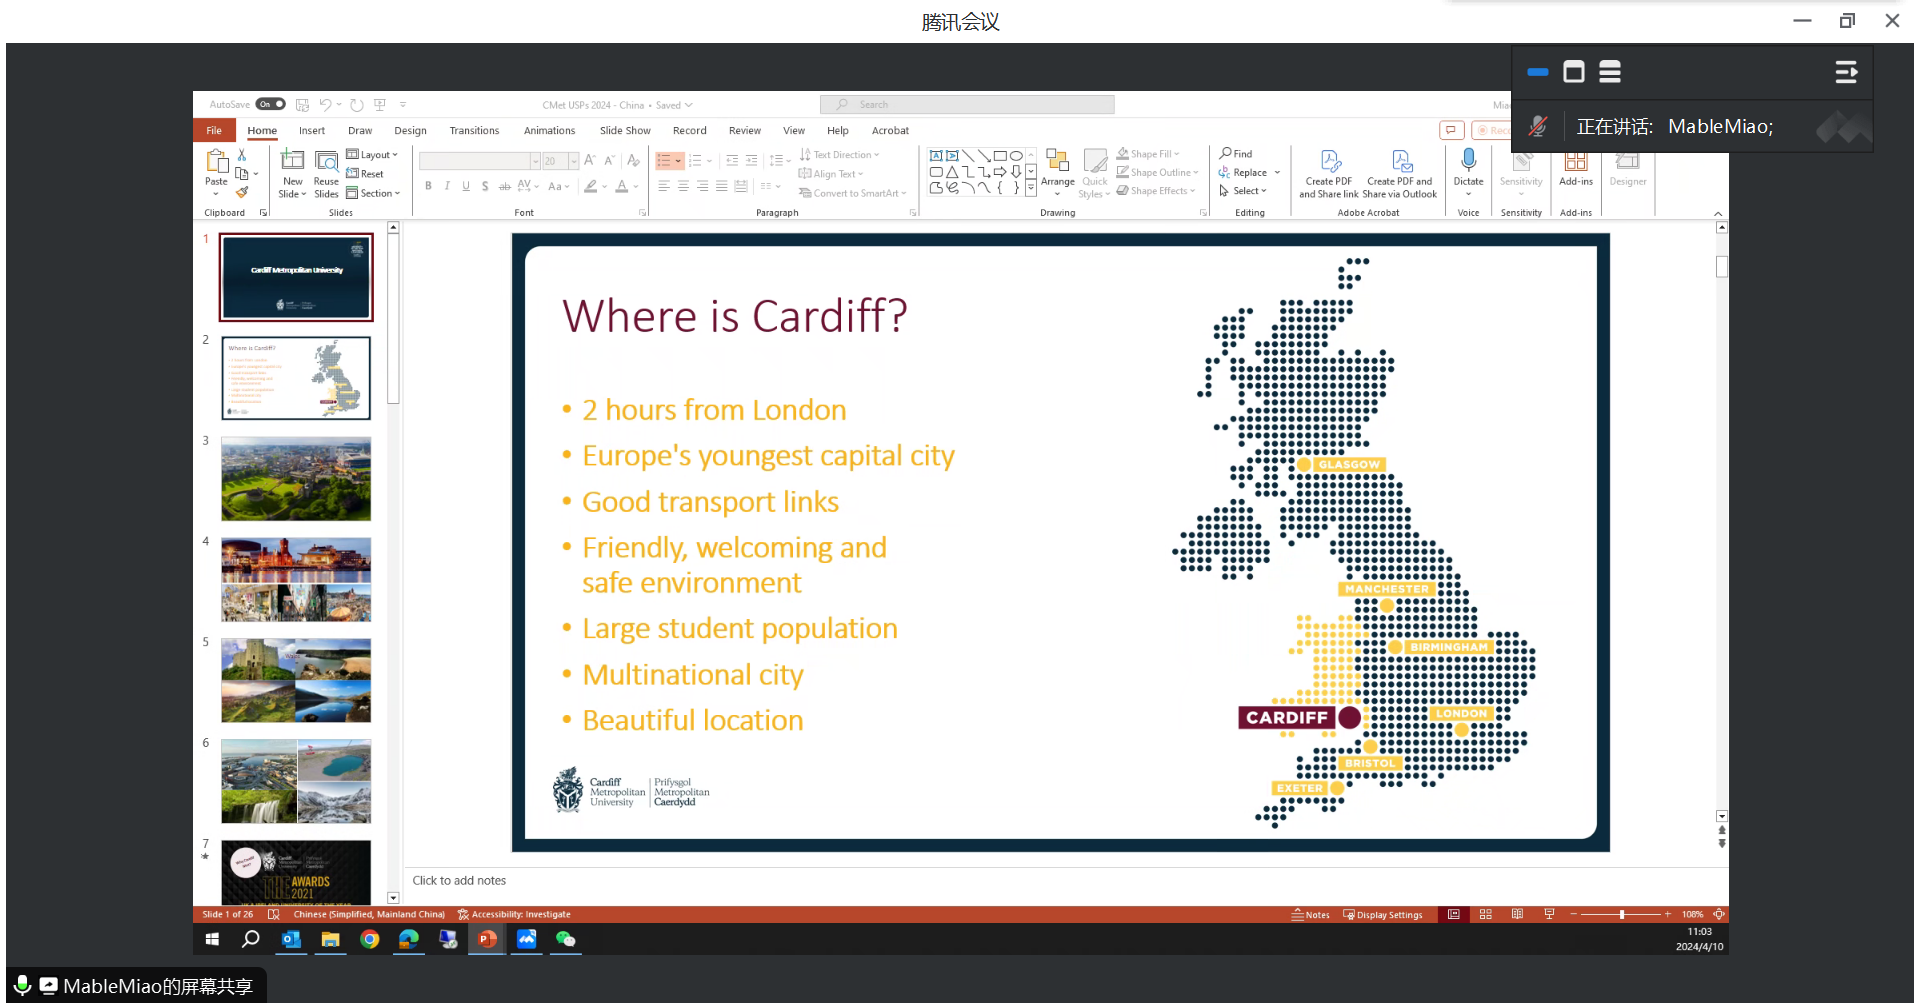Open the File tab

coord(214,131)
